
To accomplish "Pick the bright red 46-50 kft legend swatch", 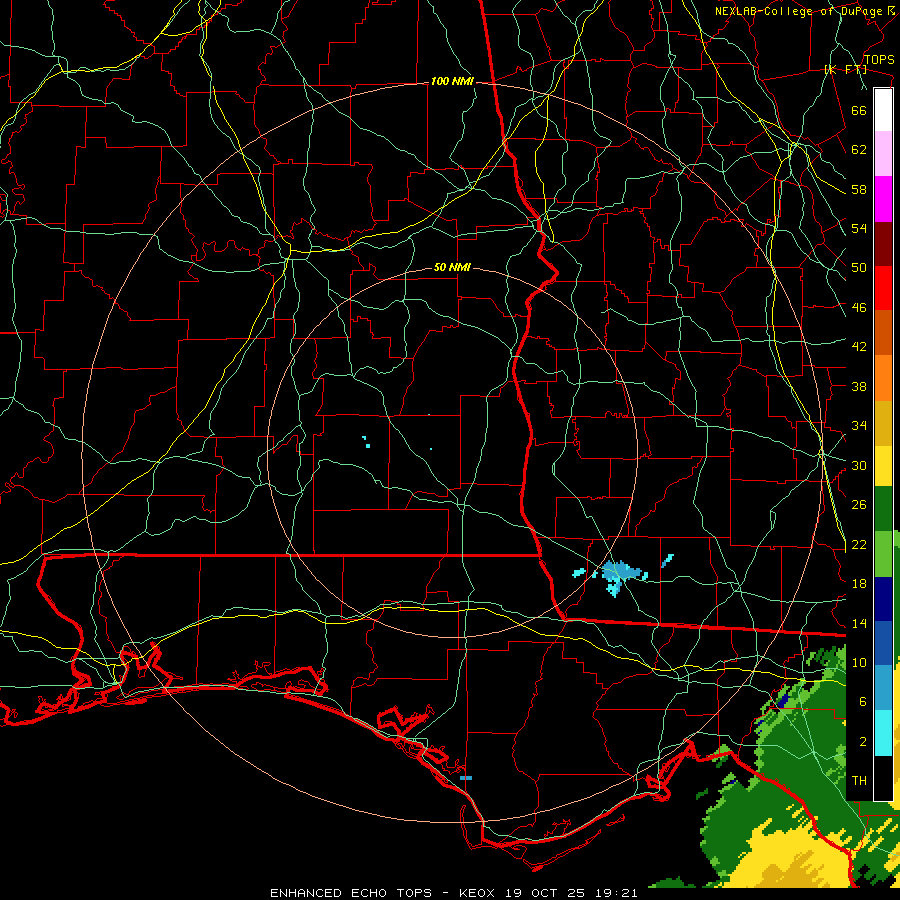I will coord(883,288).
